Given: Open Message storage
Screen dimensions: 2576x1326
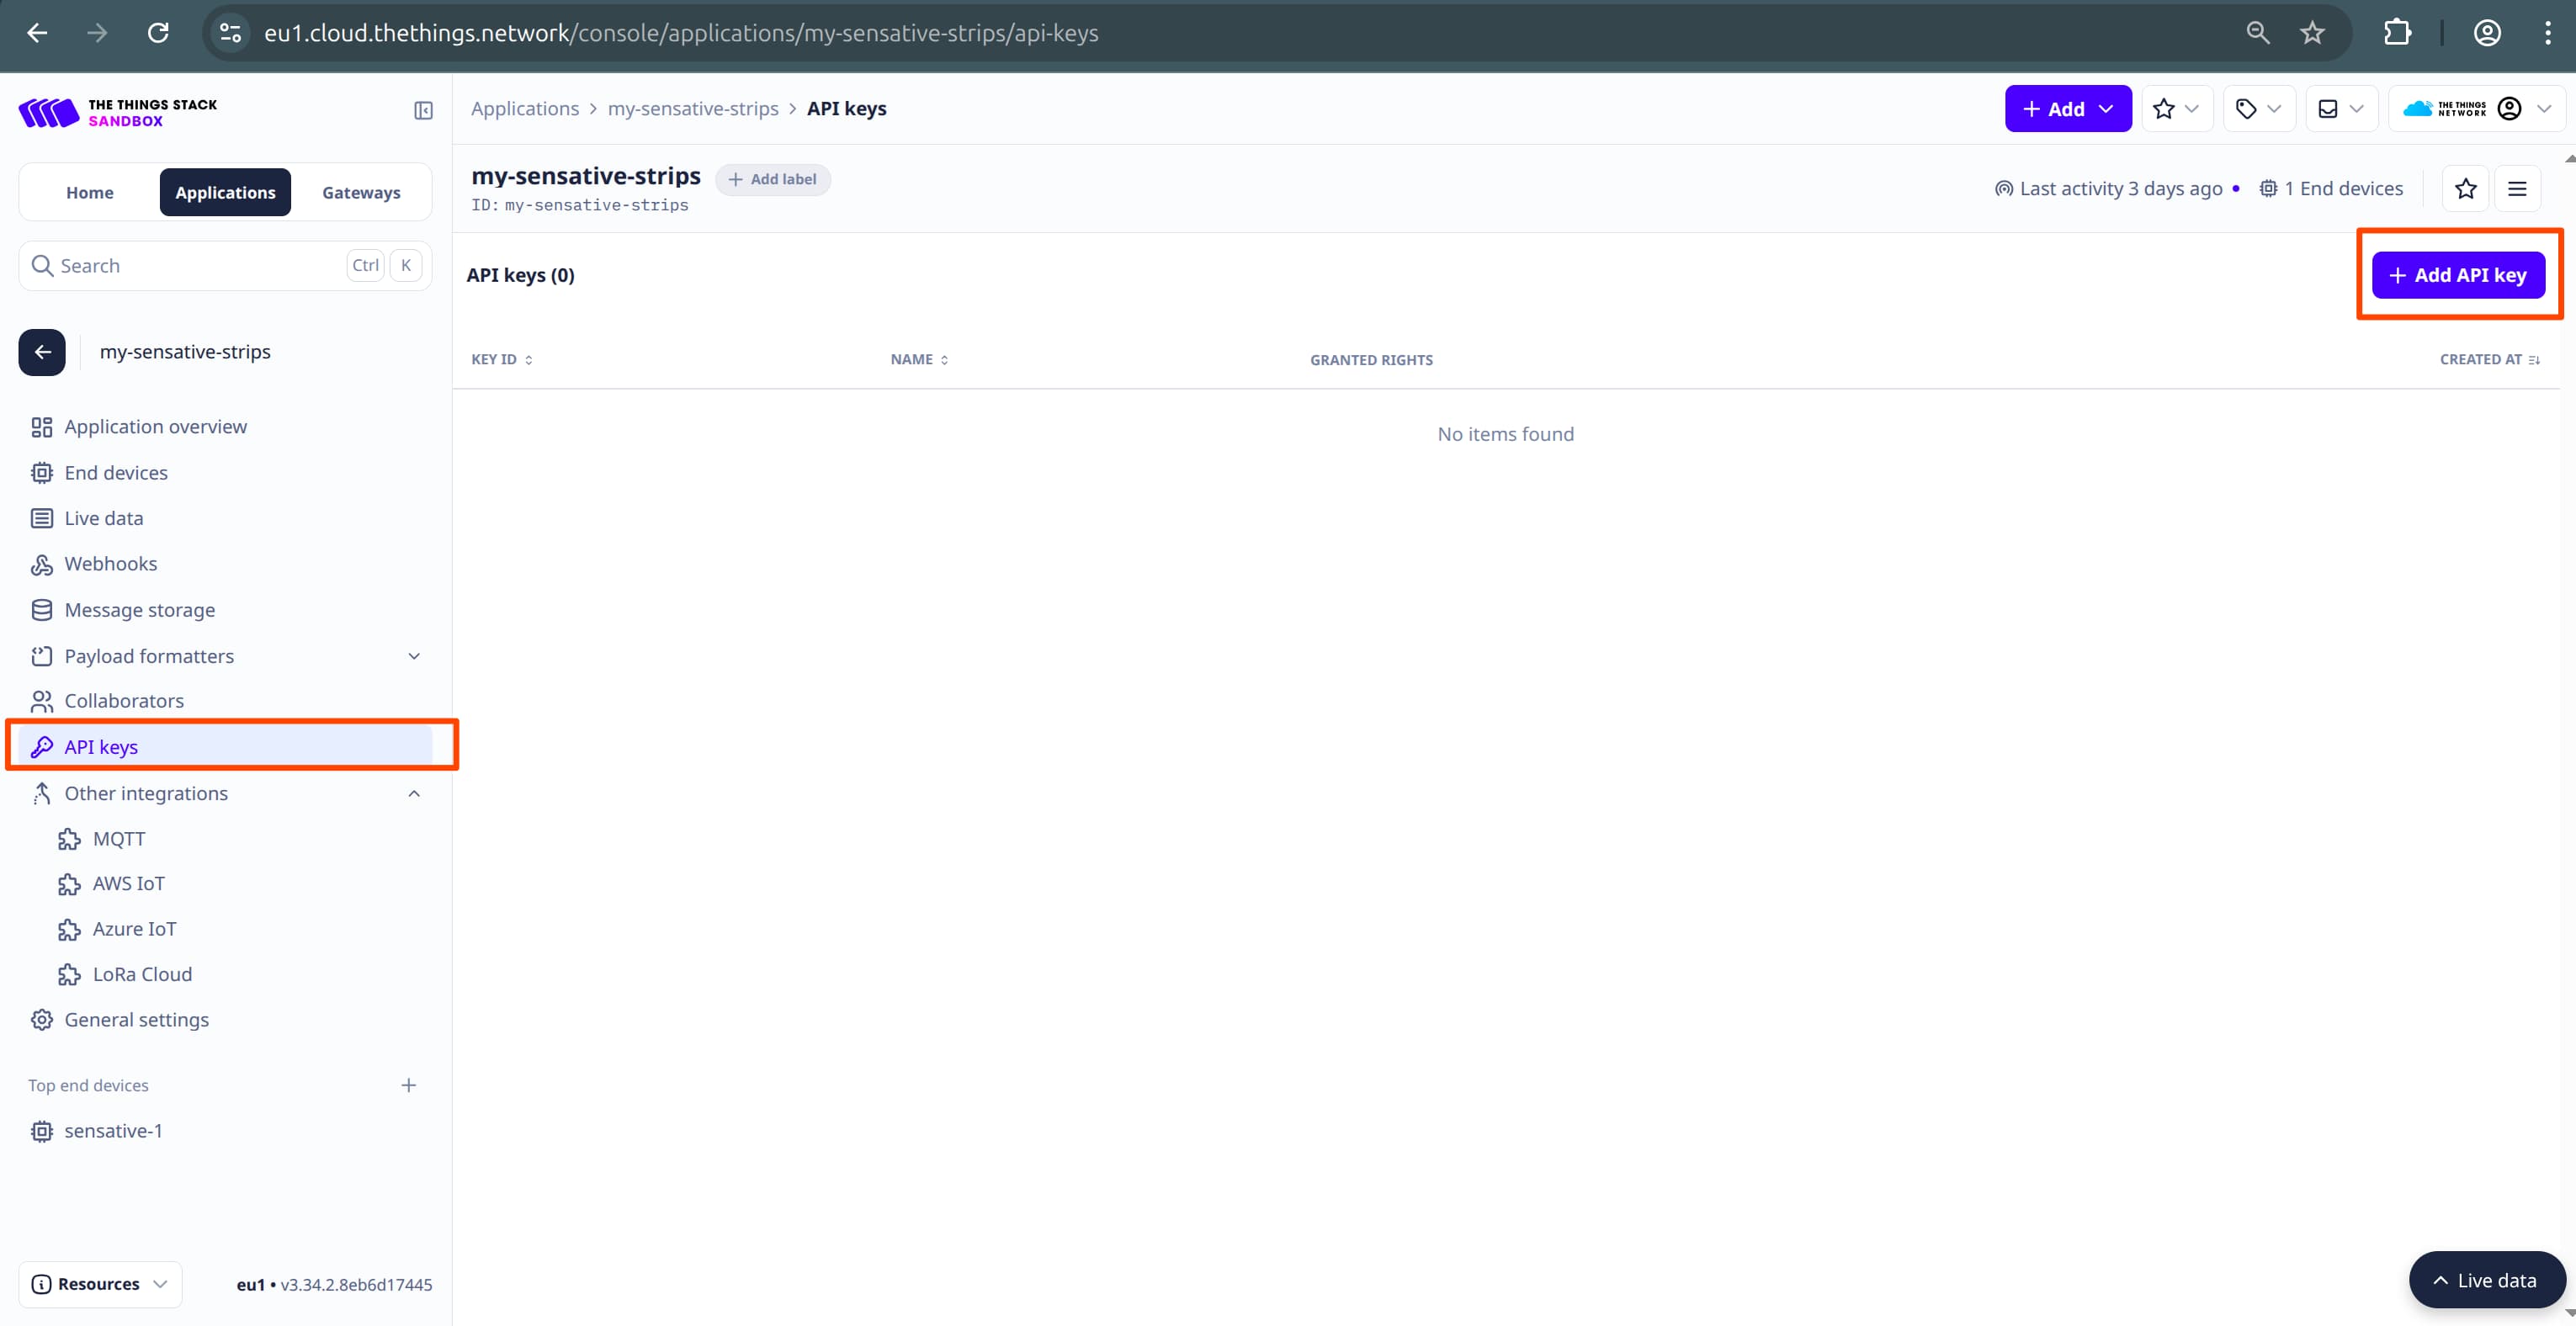Looking at the screenshot, I should pyautogui.click(x=139, y=609).
